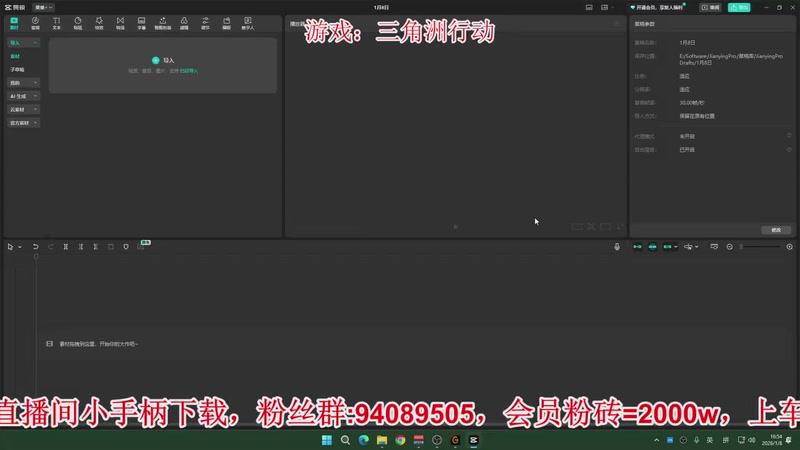
Task: Click the player play button
Action: [456, 227]
